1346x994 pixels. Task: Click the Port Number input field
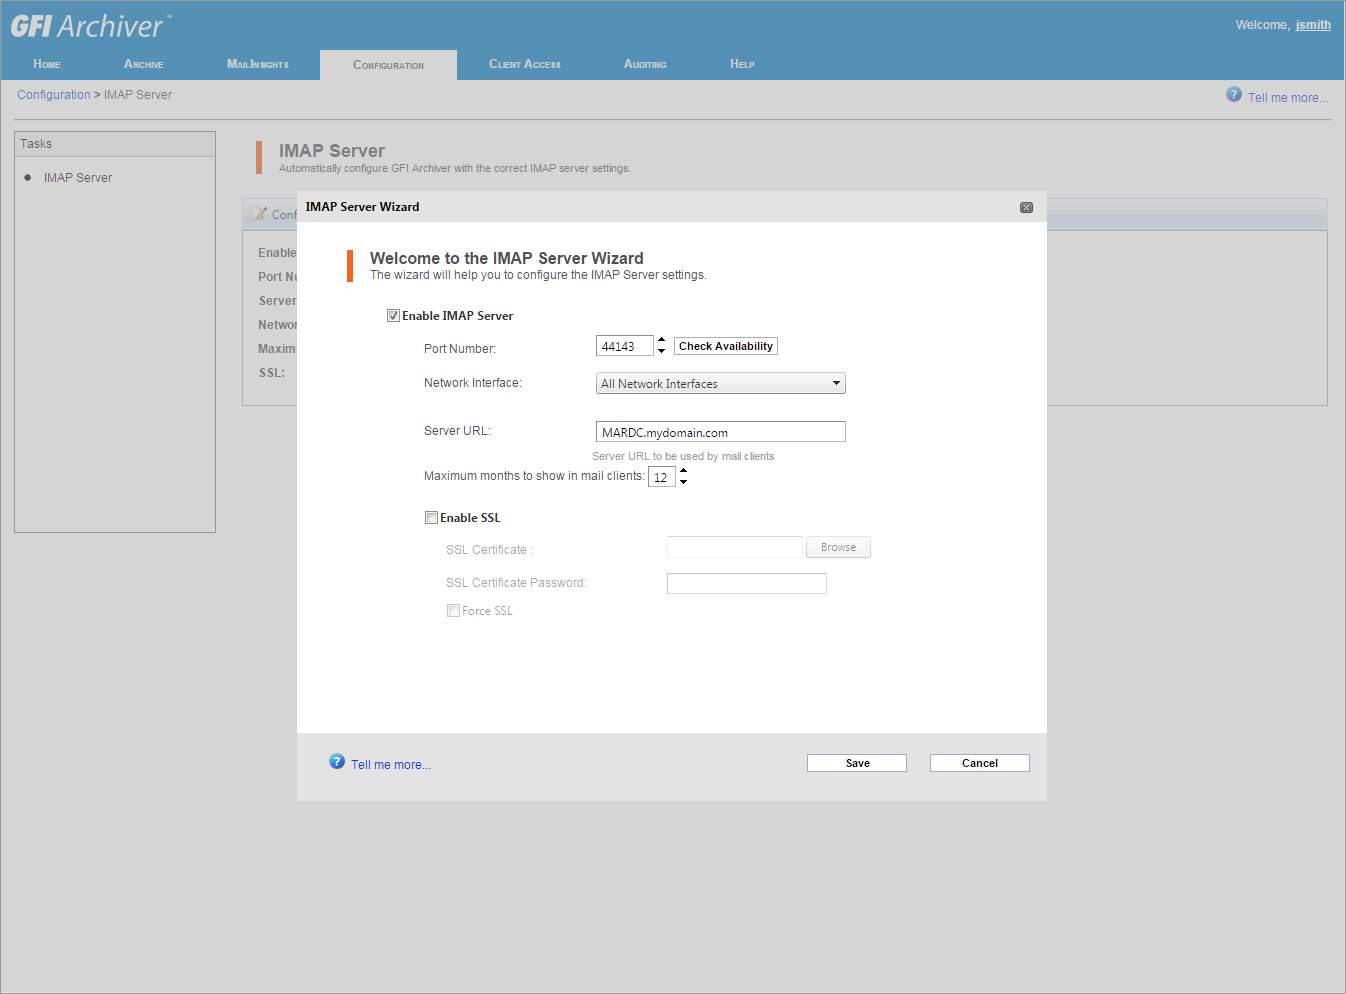tap(625, 346)
